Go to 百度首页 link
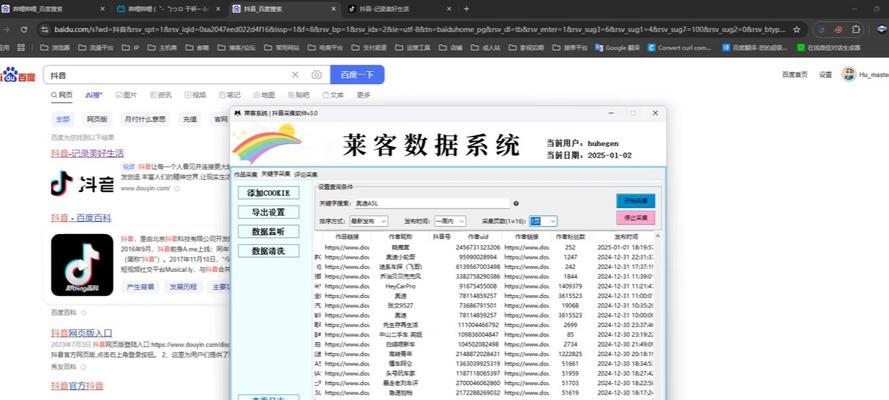 [x=795, y=75]
